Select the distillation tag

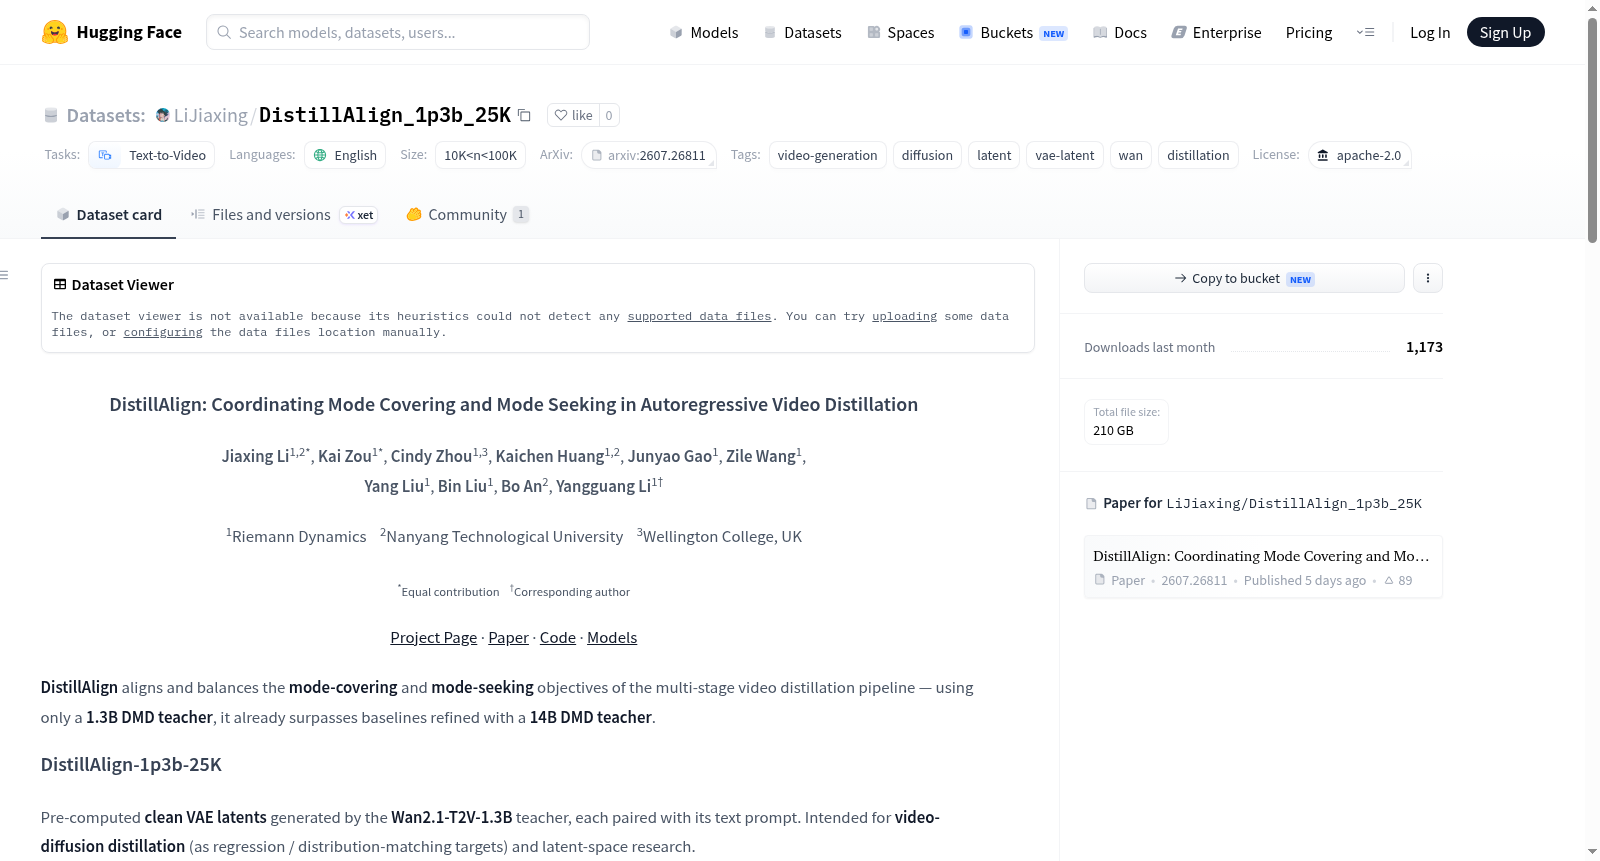pyautogui.click(x=1198, y=155)
